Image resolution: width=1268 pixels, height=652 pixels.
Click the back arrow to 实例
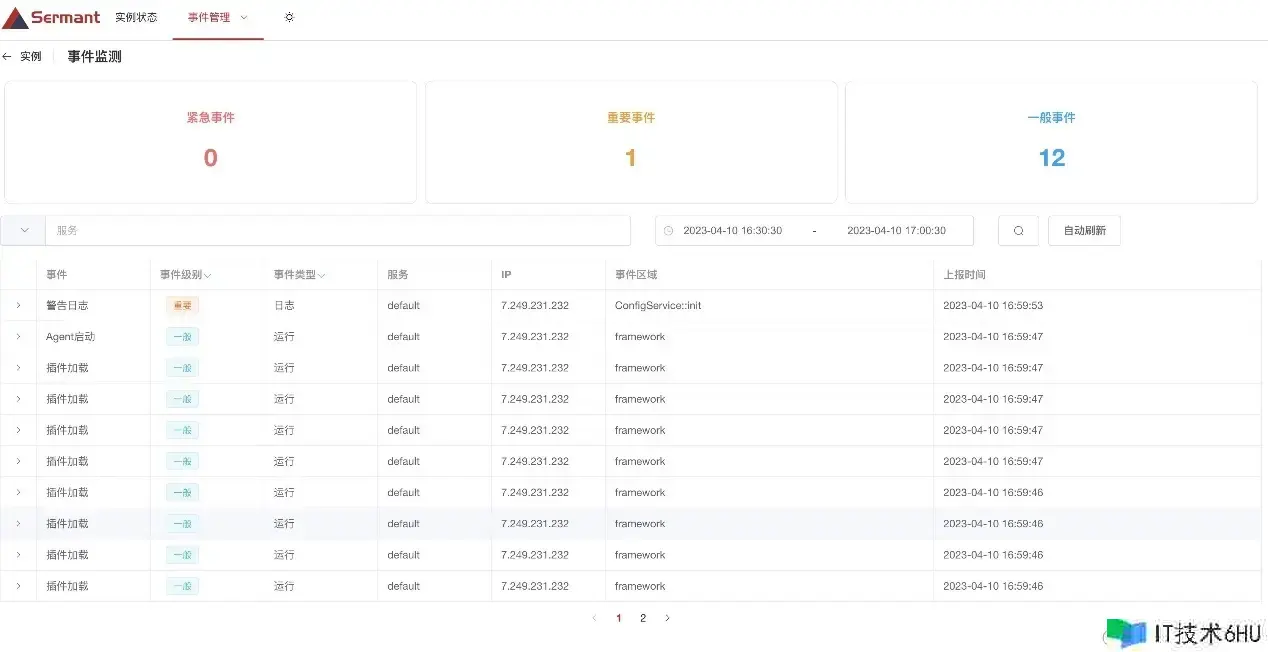[8, 57]
